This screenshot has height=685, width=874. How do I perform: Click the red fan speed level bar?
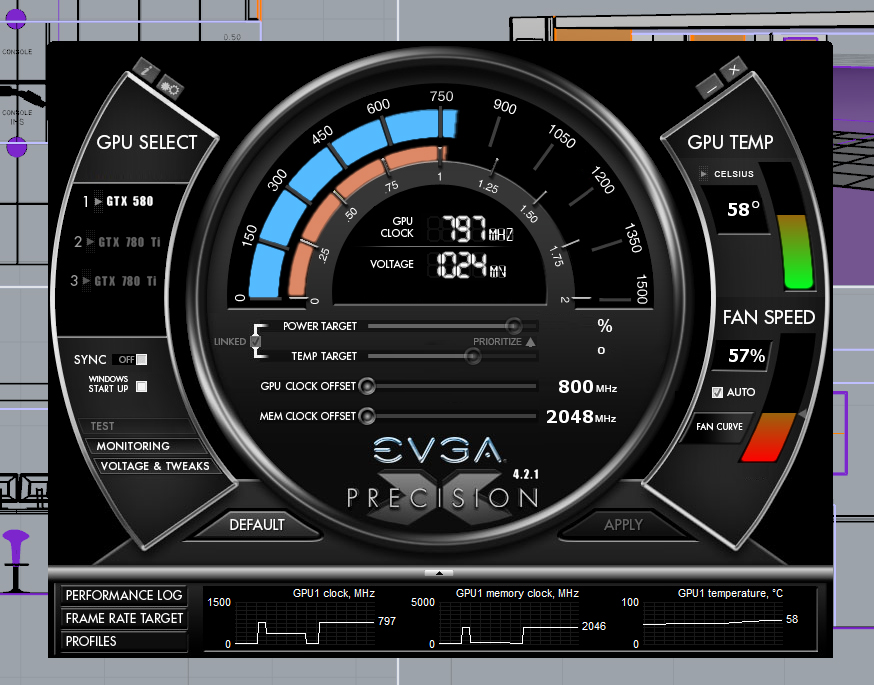768,438
